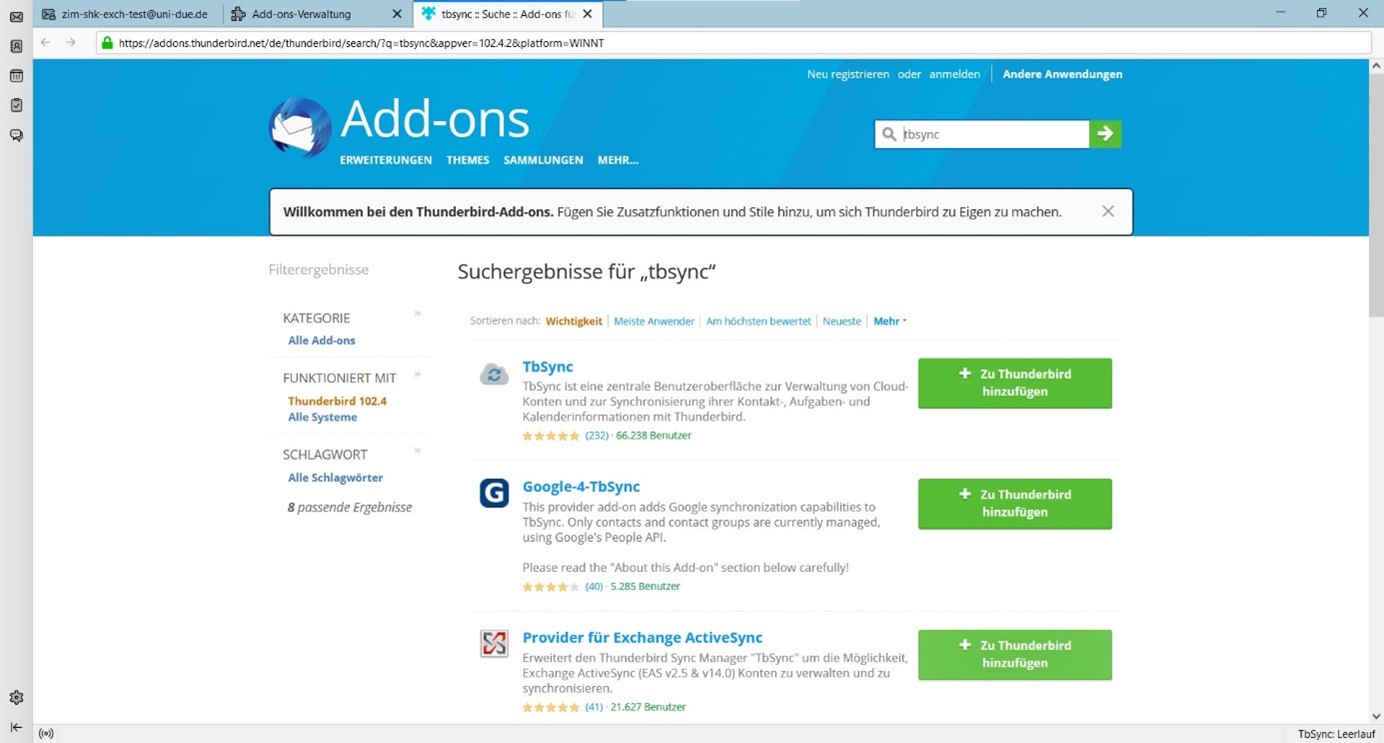This screenshot has height=743, width=1384.
Task: Click the green search submit arrow
Action: [x=1105, y=134]
